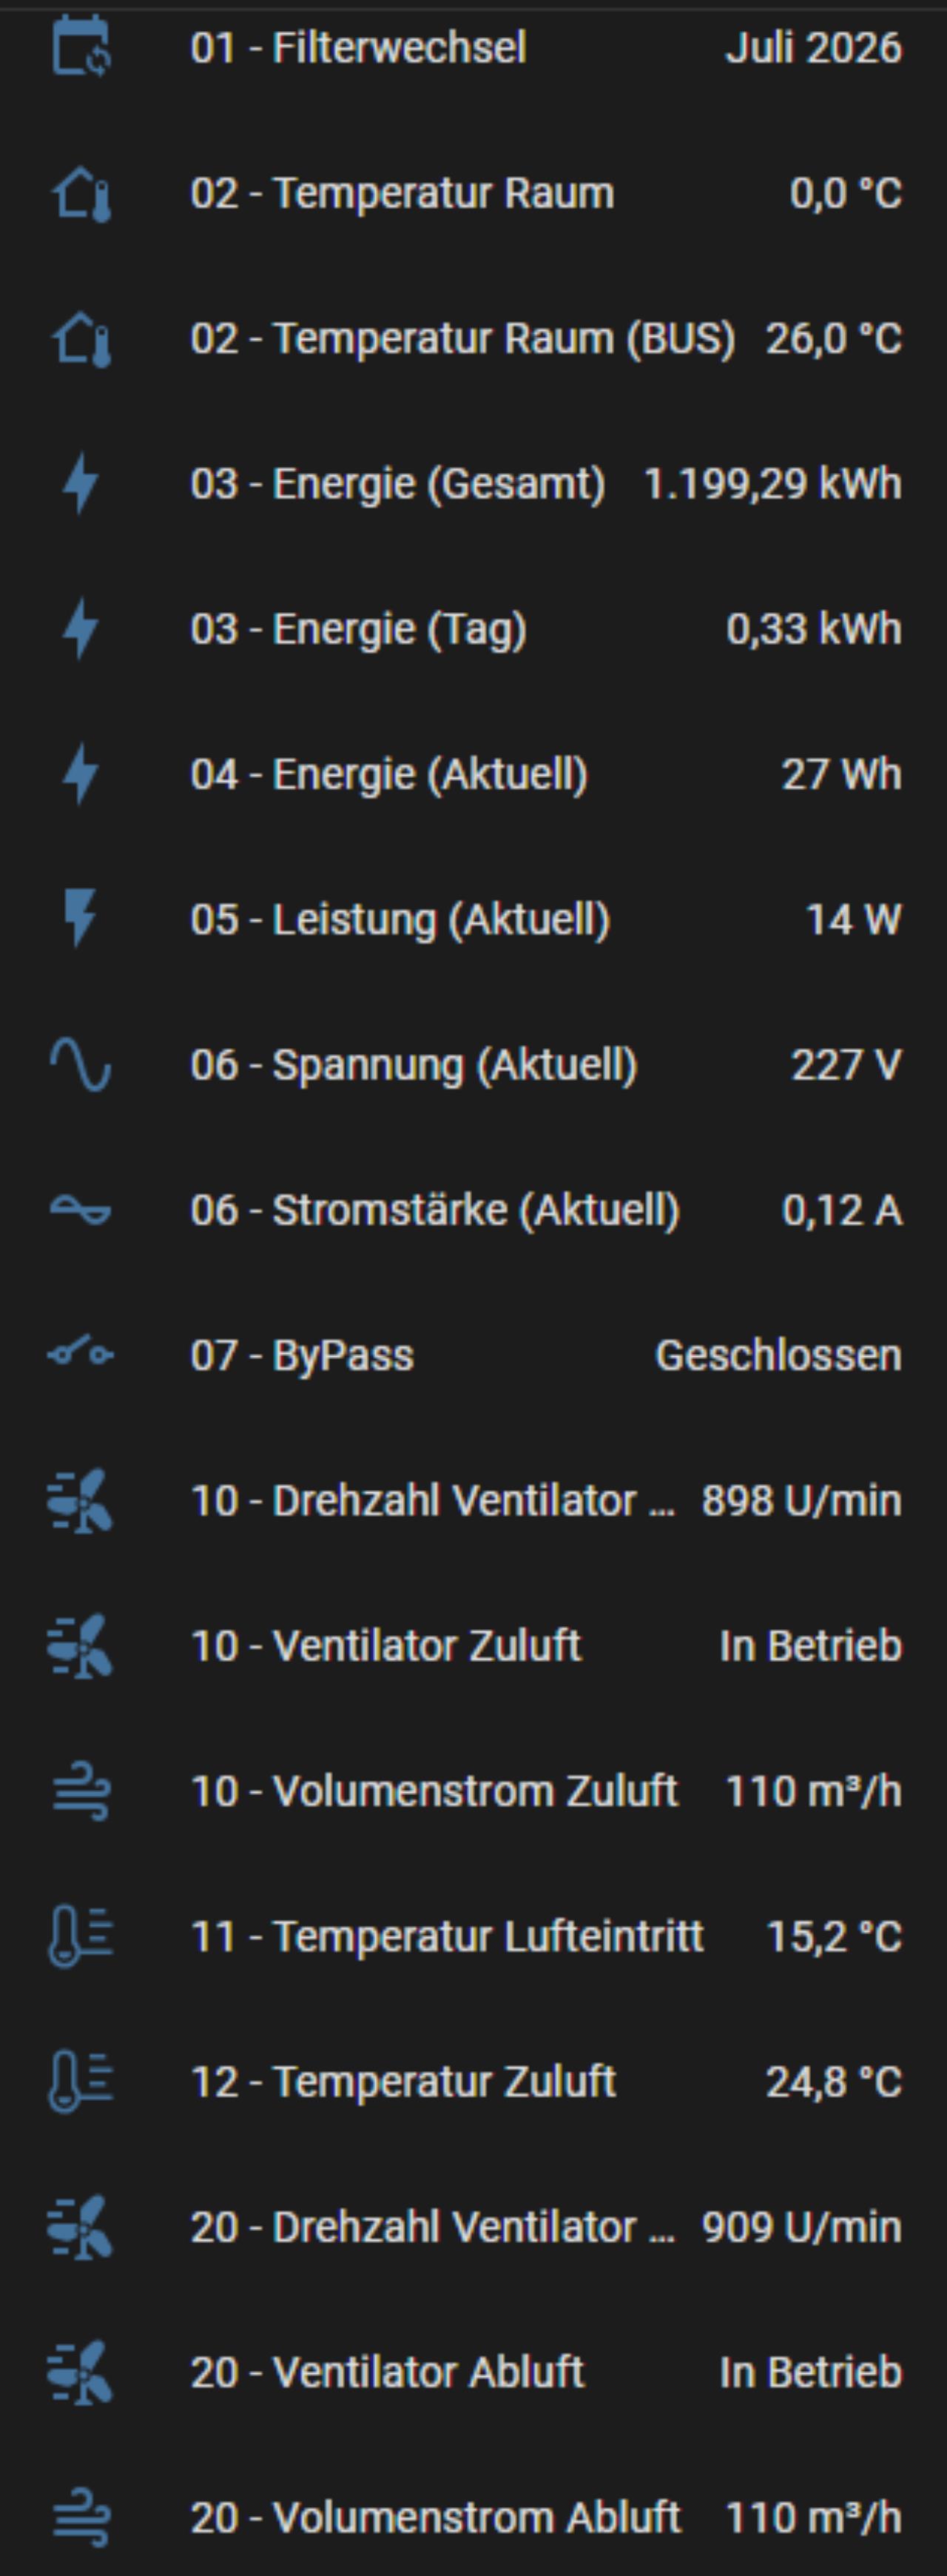This screenshot has width=947, height=2576.
Task: Click the calendar icon beside Filterwechsel
Action: [x=80, y=47]
